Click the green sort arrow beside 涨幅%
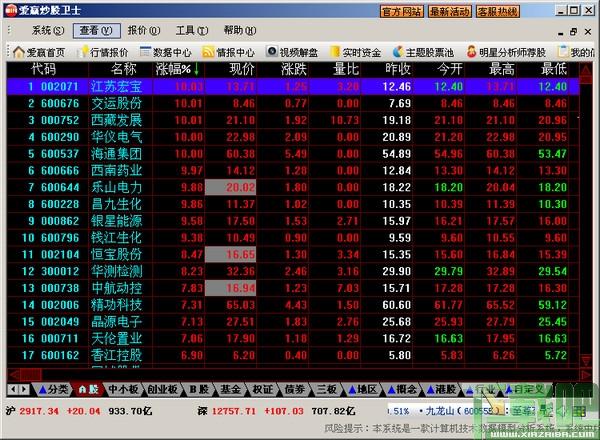 point(196,69)
